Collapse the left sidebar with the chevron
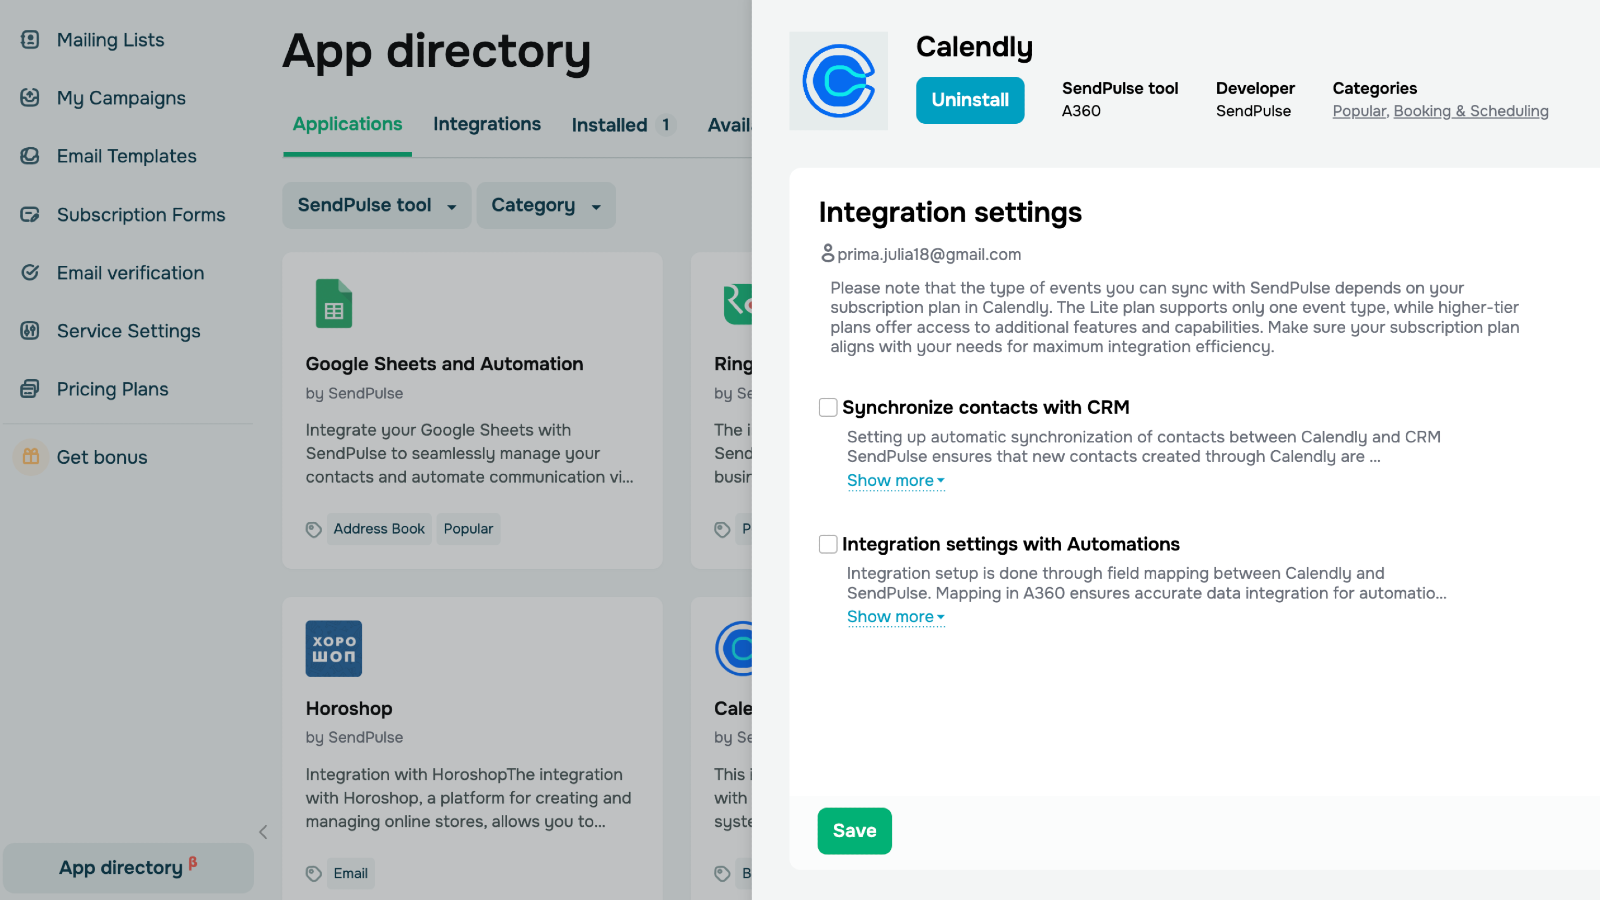The width and height of the screenshot is (1600, 900). 263,832
